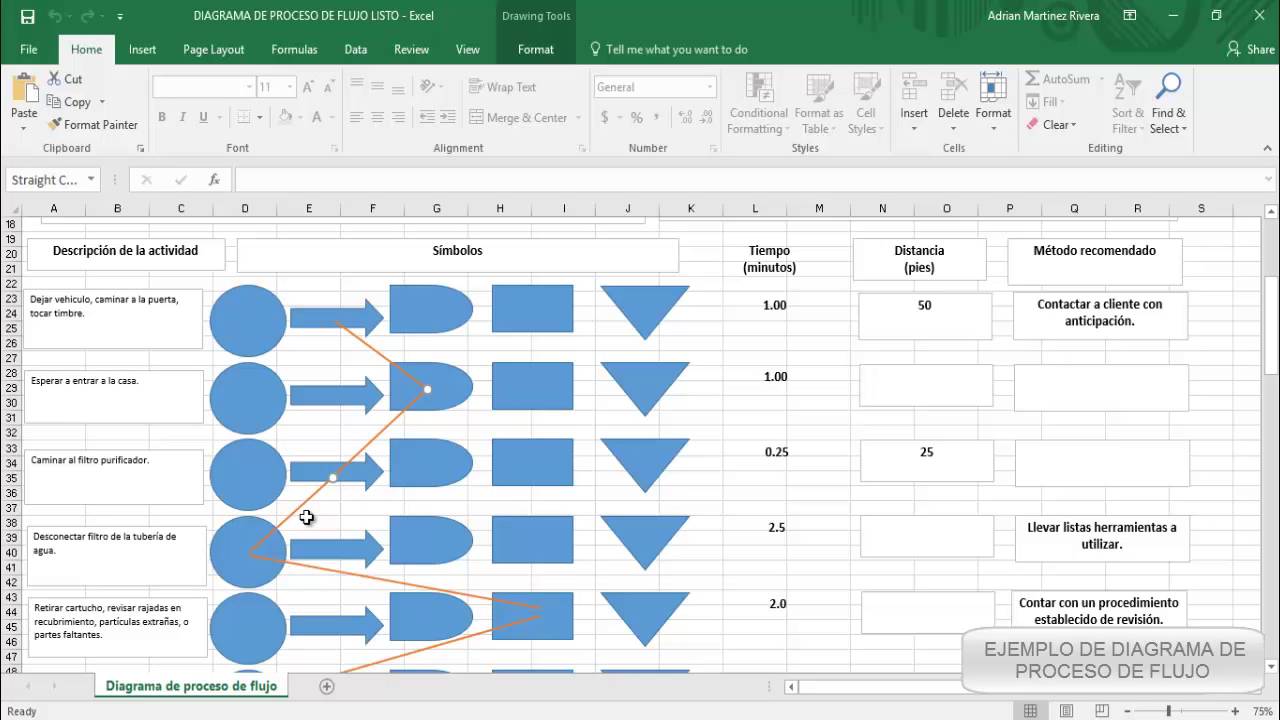The height and width of the screenshot is (720, 1280).
Task: Click the Undo arrow in quick access toolbar
Action: [x=56, y=16]
